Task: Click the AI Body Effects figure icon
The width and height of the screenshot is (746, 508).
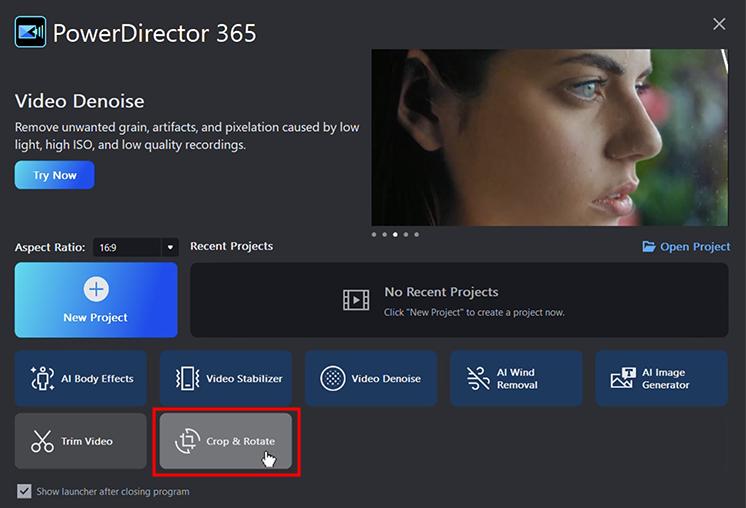Action: (42, 379)
